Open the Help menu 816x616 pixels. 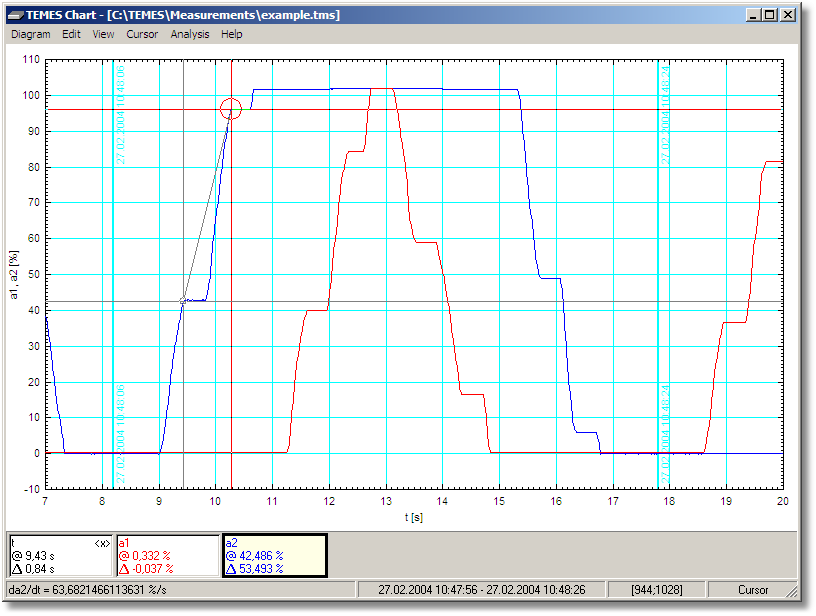click(232, 34)
